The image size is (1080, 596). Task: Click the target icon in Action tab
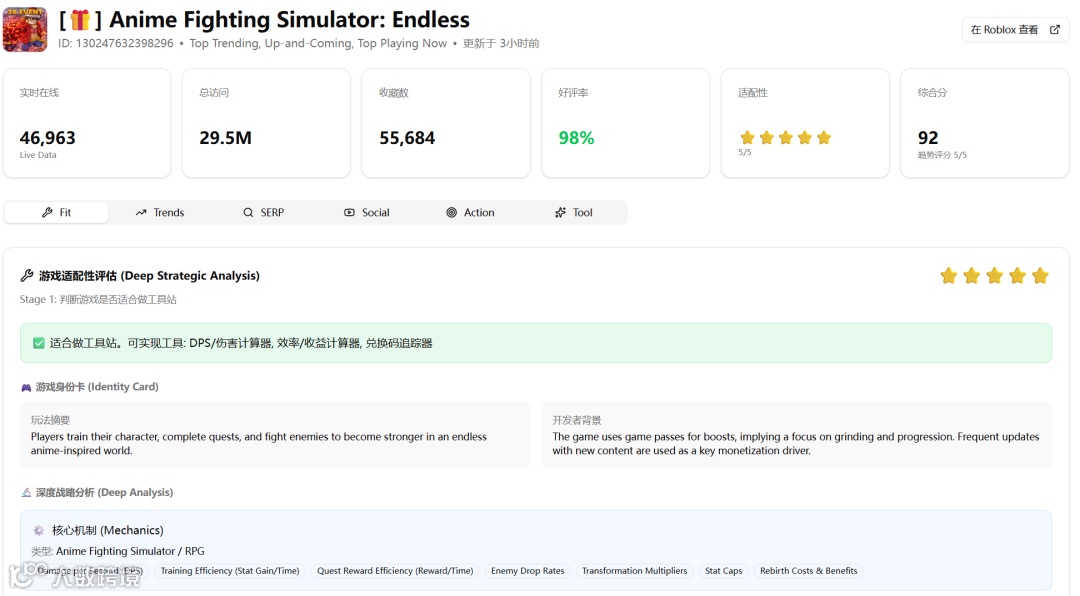click(x=451, y=212)
